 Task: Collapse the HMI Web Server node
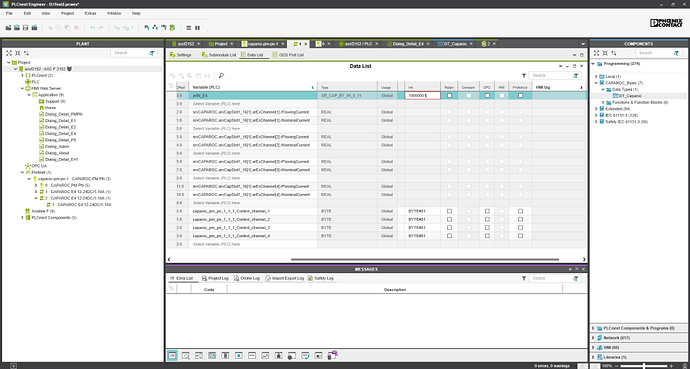tap(22, 88)
